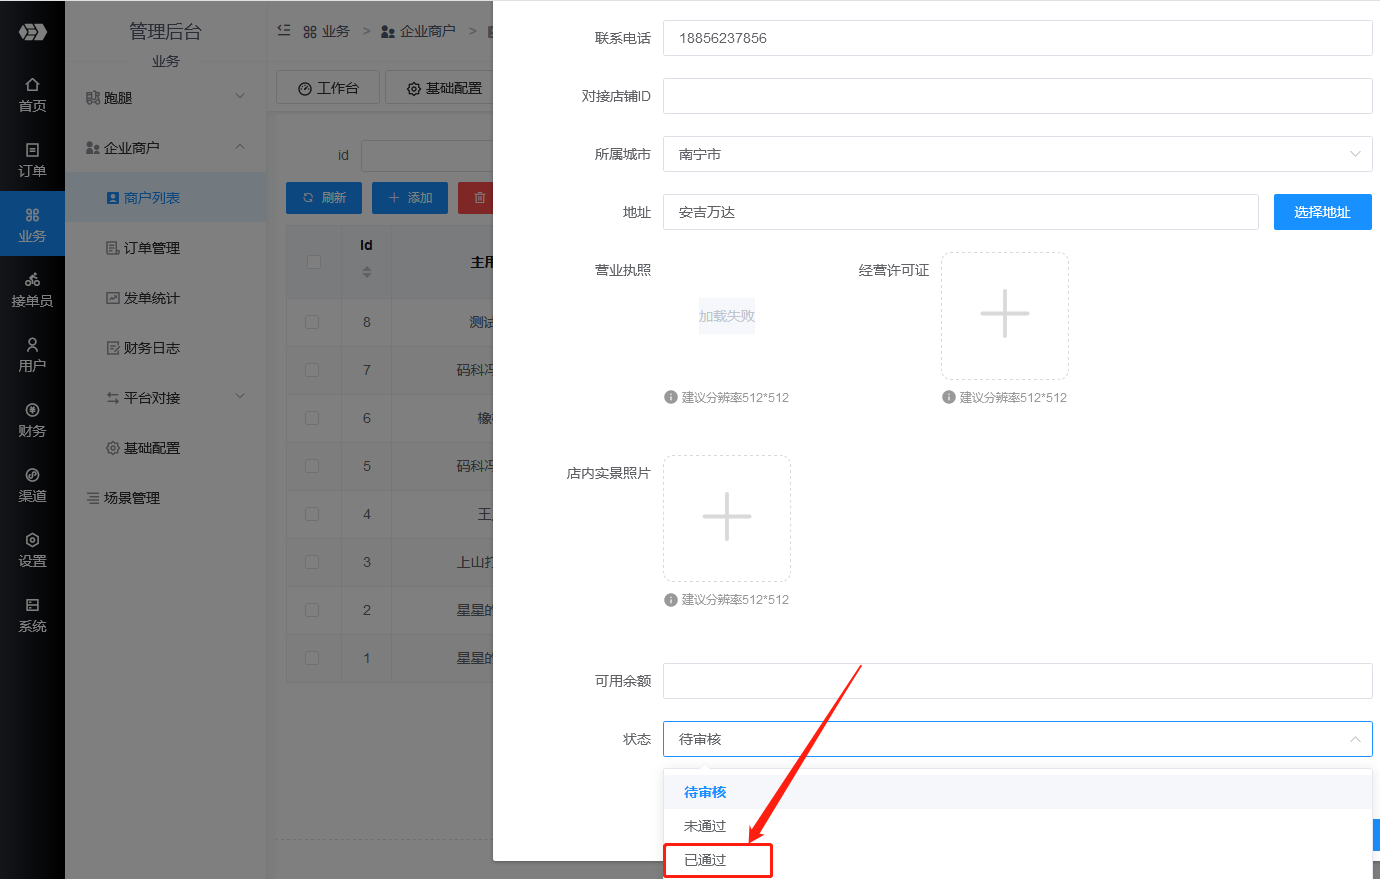Collapse the sidebar via fold icon in breadcrumb

(x=284, y=31)
